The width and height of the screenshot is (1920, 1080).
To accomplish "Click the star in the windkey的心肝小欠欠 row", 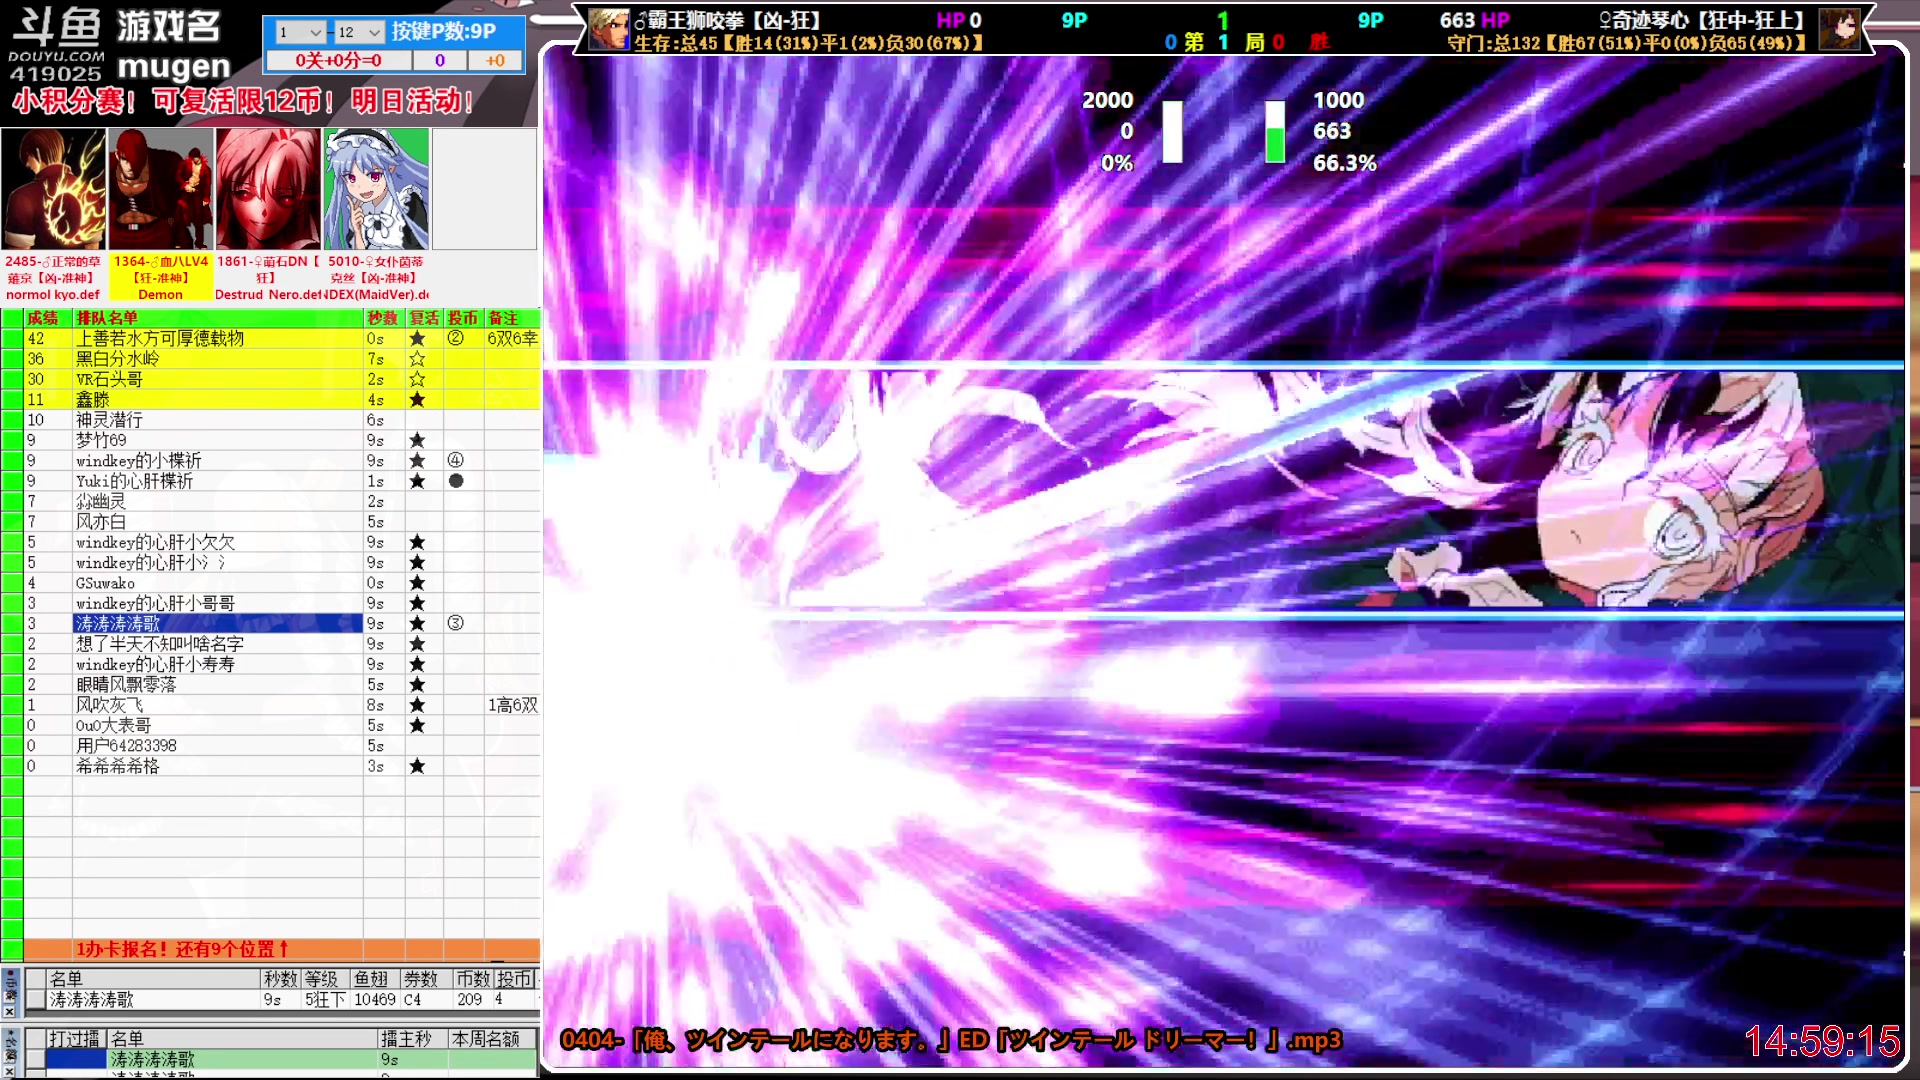I will pos(417,543).
